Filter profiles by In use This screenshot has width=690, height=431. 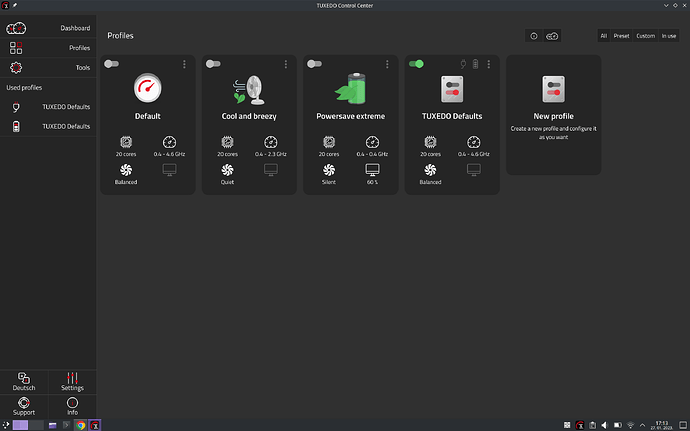669,36
